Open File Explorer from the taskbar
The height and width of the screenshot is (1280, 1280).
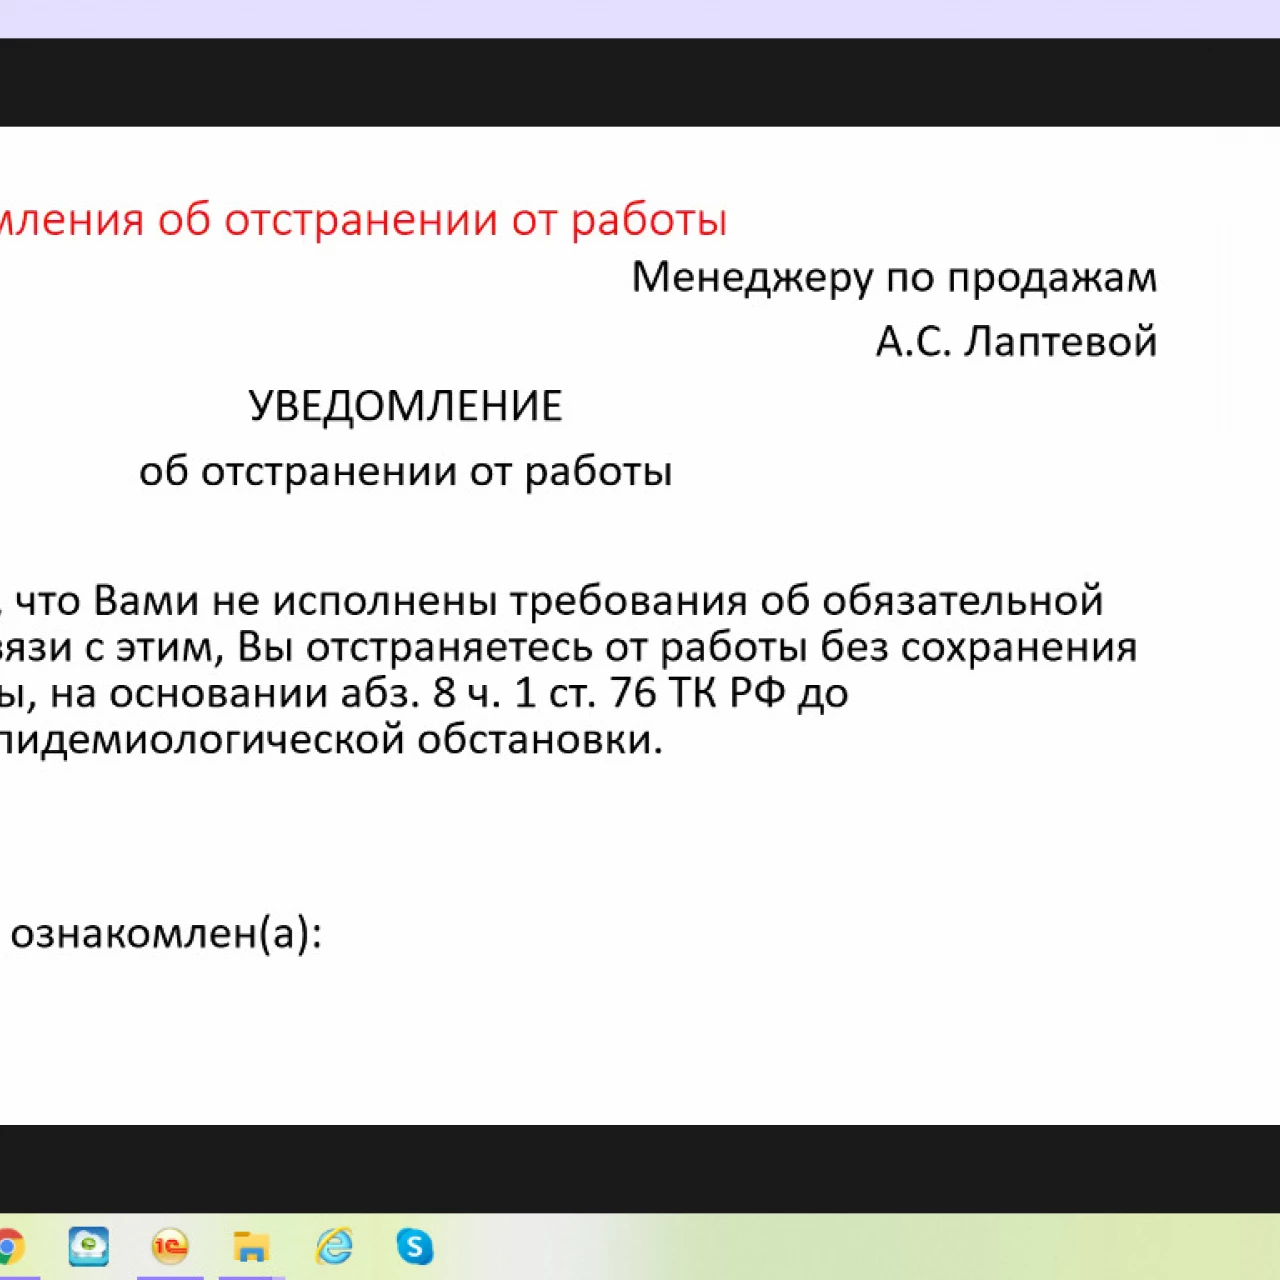(x=251, y=1247)
